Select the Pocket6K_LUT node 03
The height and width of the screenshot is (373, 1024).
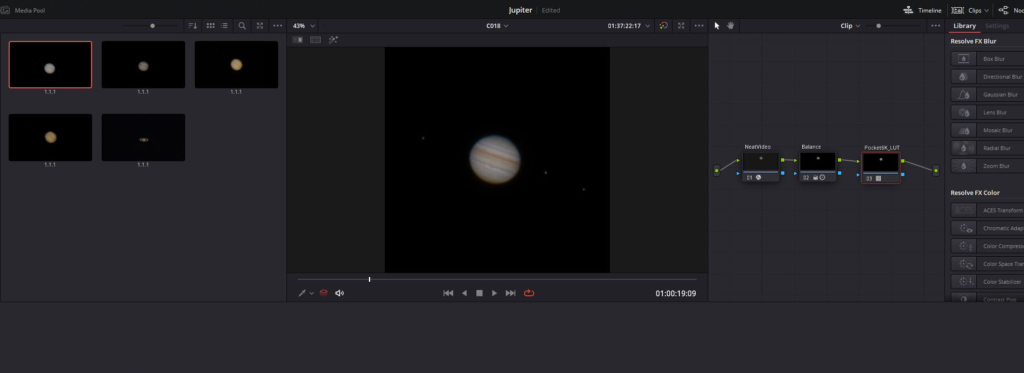click(x=881, y=168)
